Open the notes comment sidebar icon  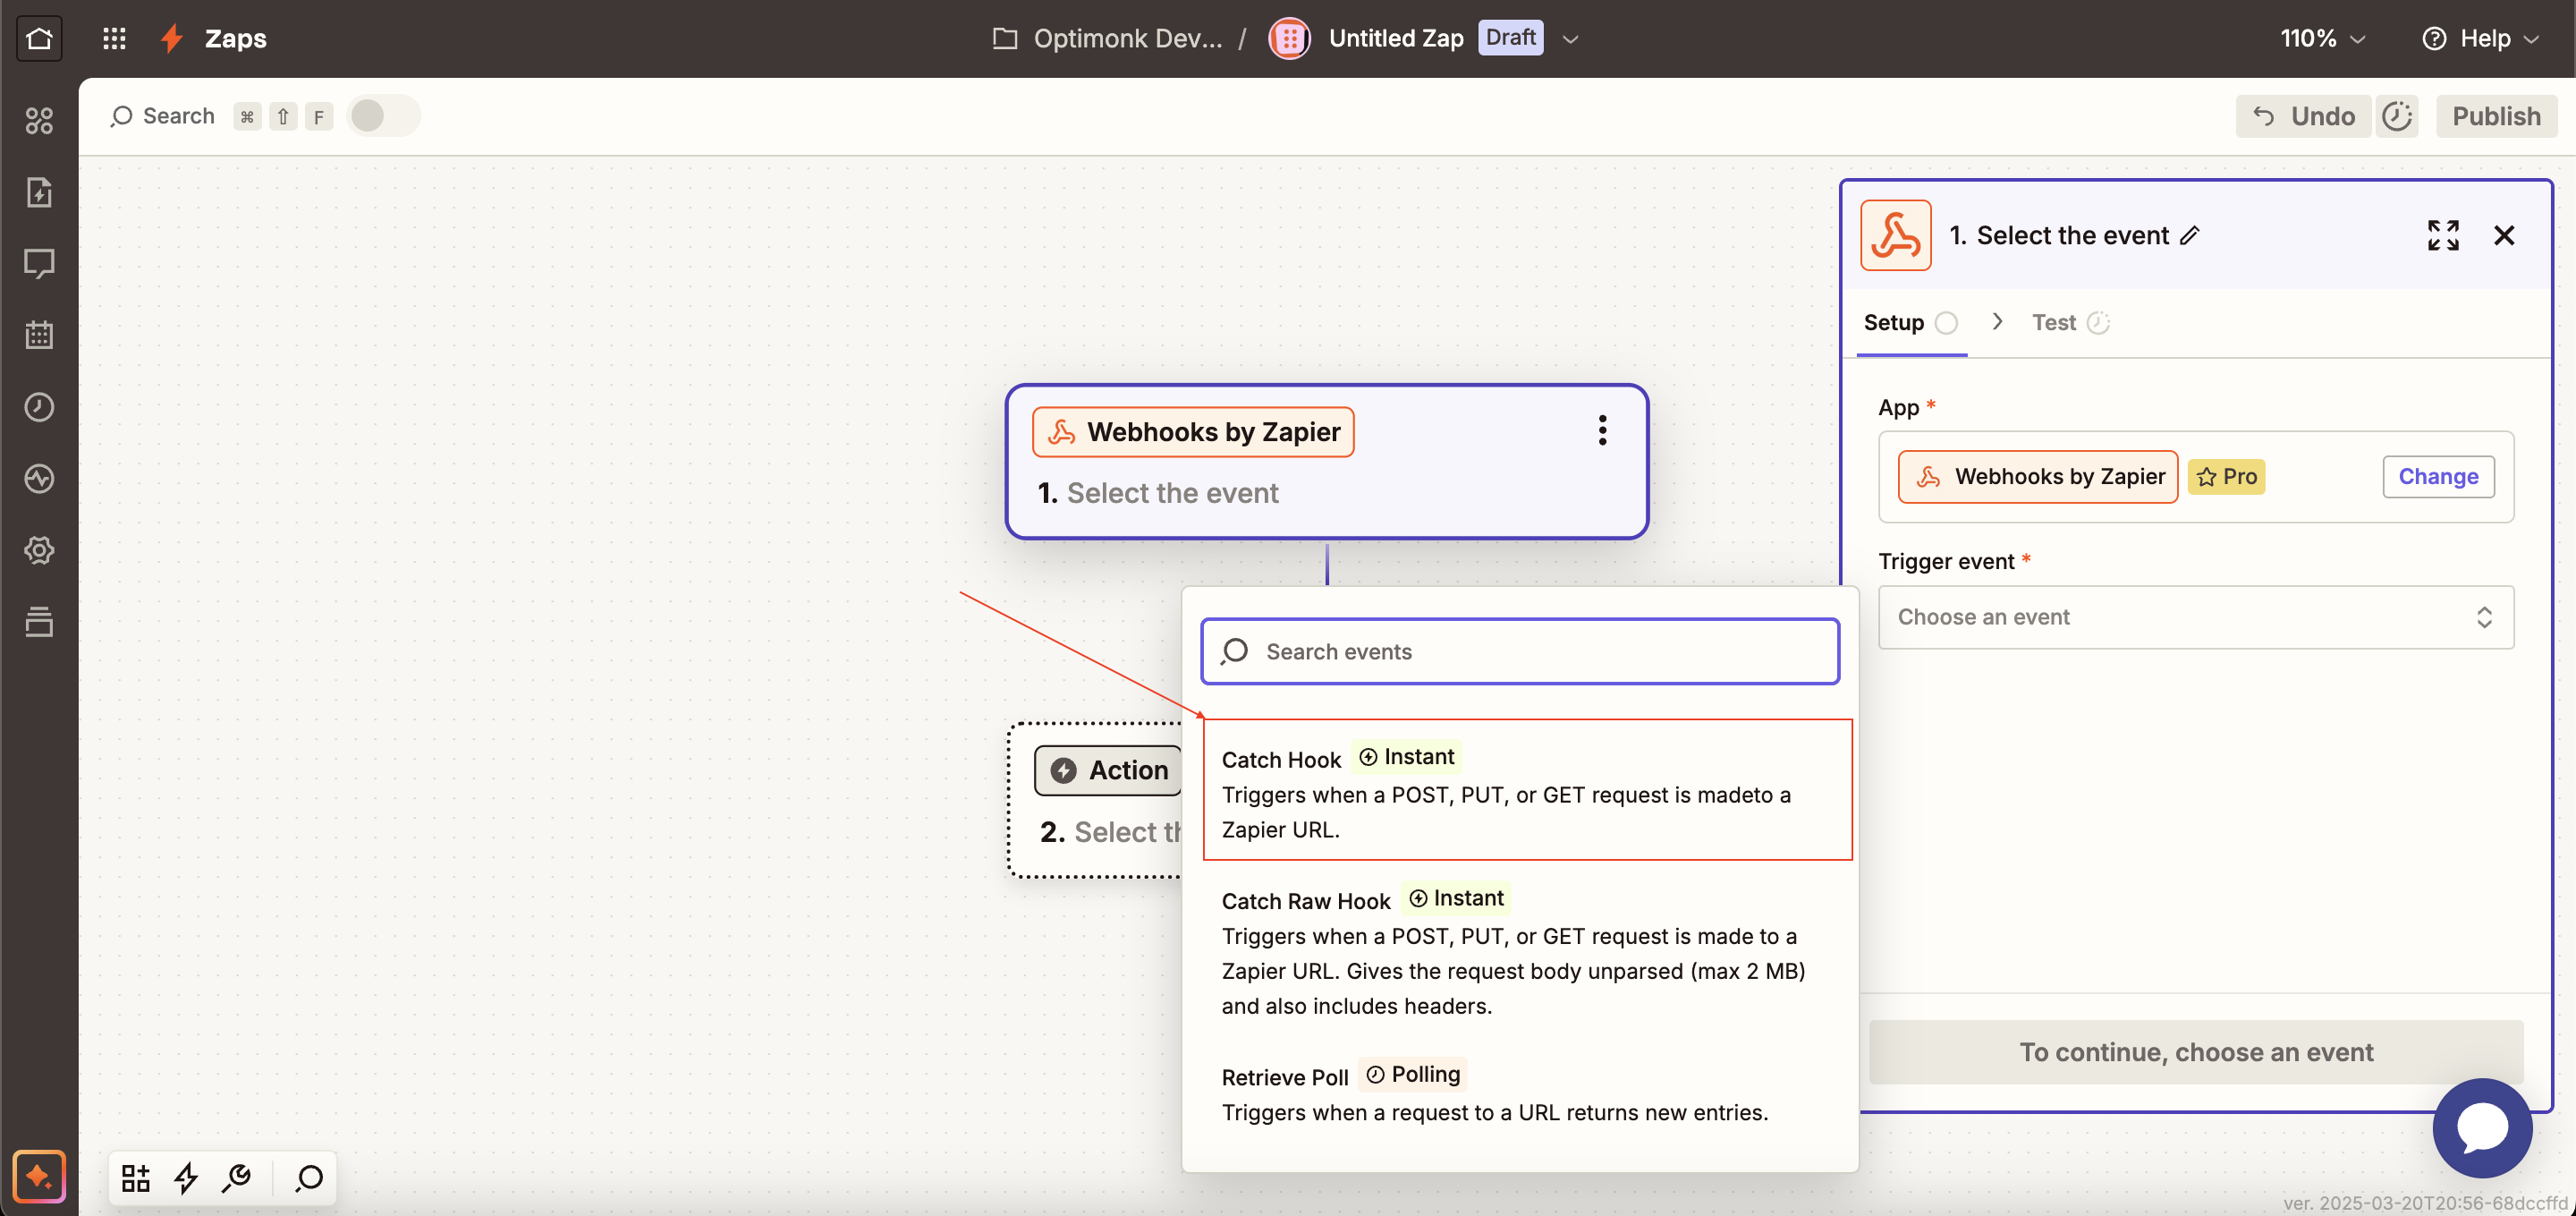click(39, 264)
